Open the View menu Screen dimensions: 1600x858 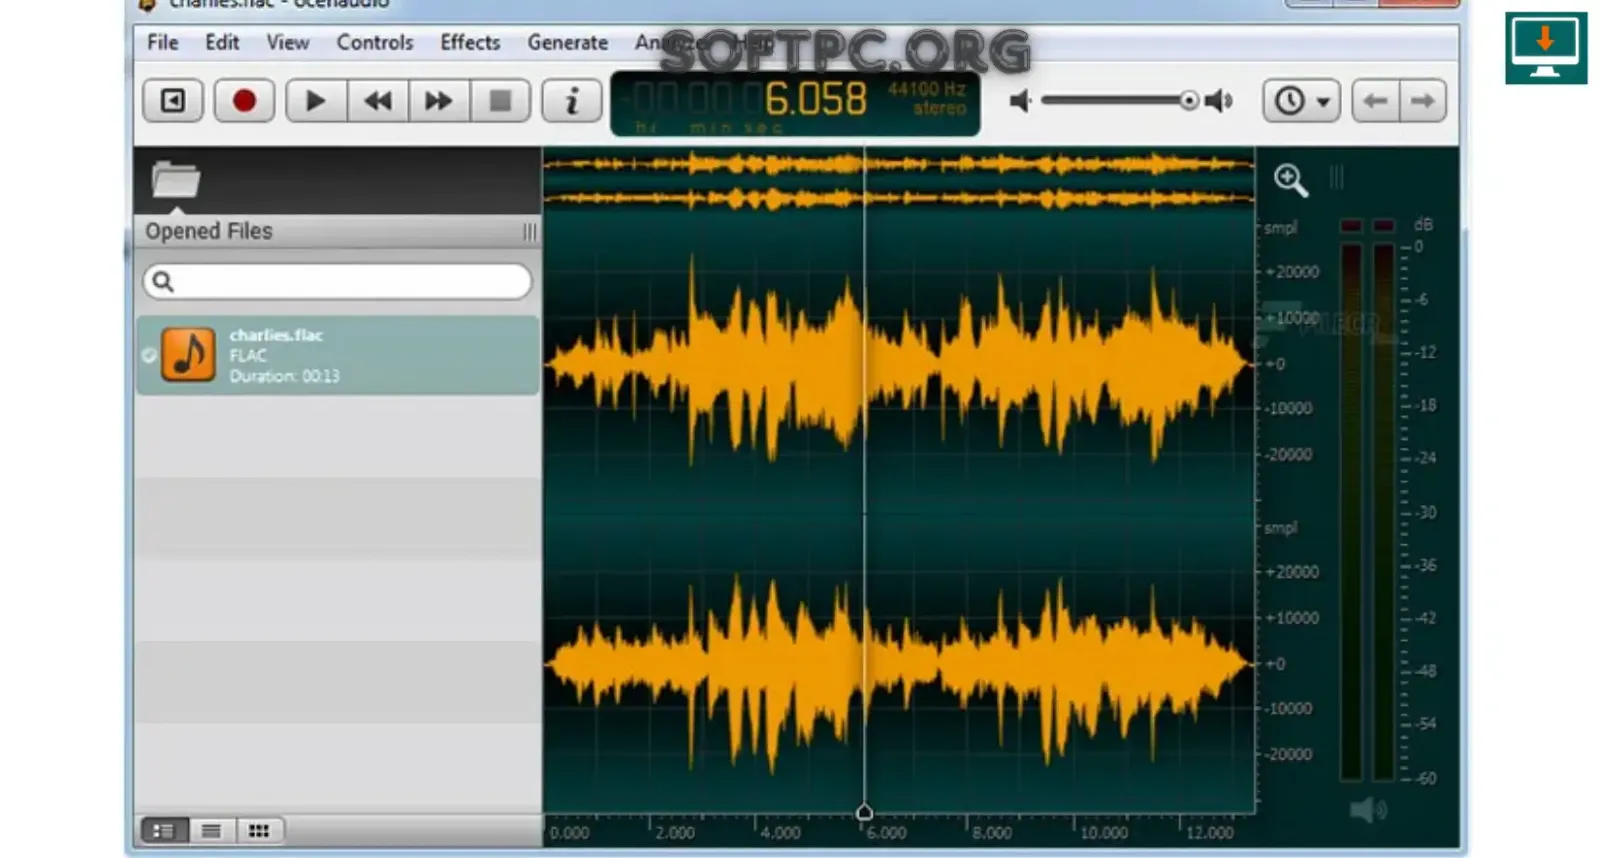point(287,43)
